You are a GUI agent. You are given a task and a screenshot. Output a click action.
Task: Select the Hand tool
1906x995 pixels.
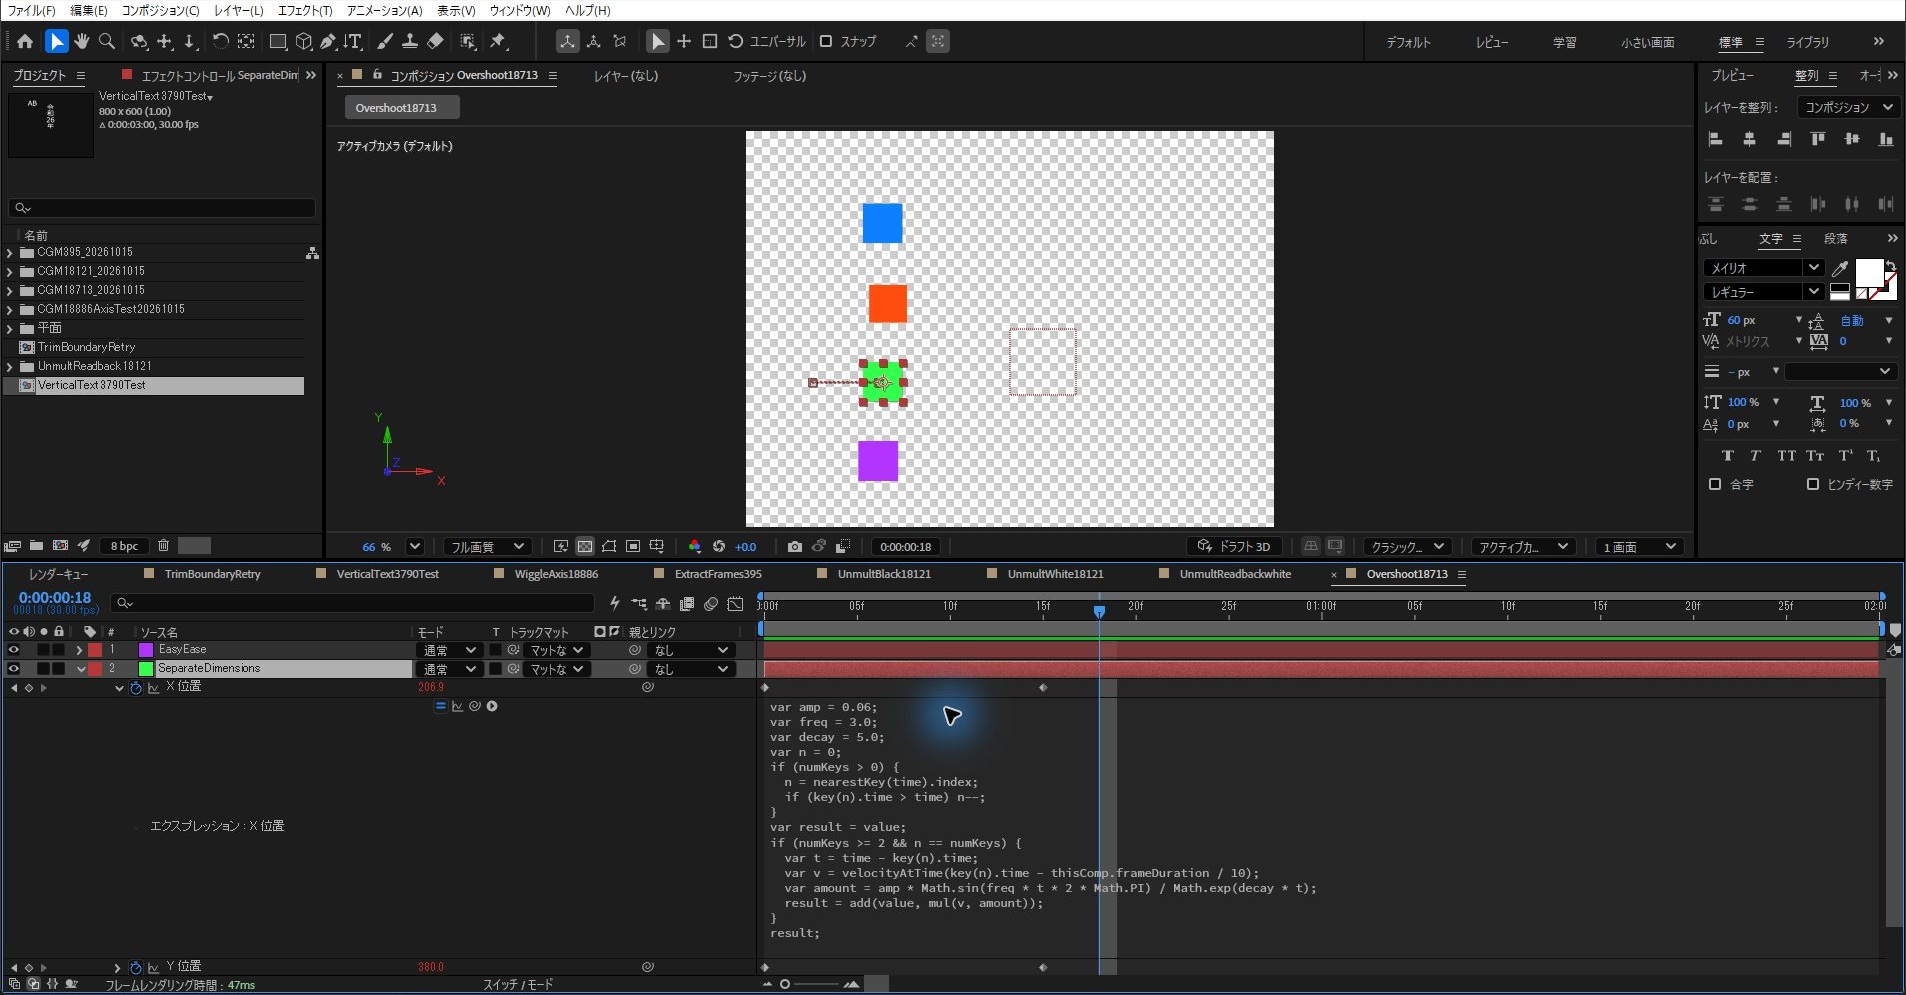(82, 41)
